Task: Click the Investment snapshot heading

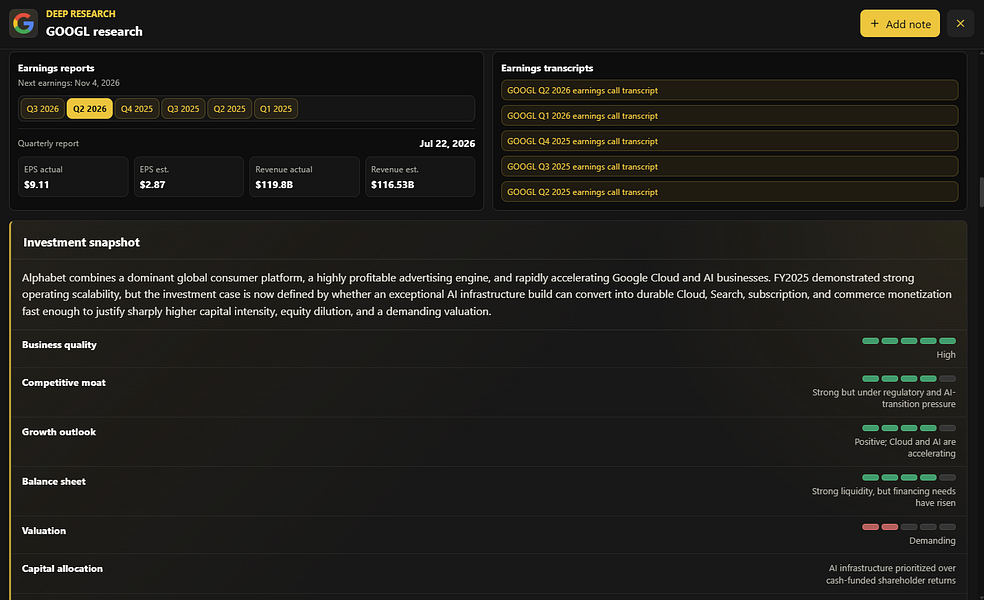Action: click(x=82, y=242)
